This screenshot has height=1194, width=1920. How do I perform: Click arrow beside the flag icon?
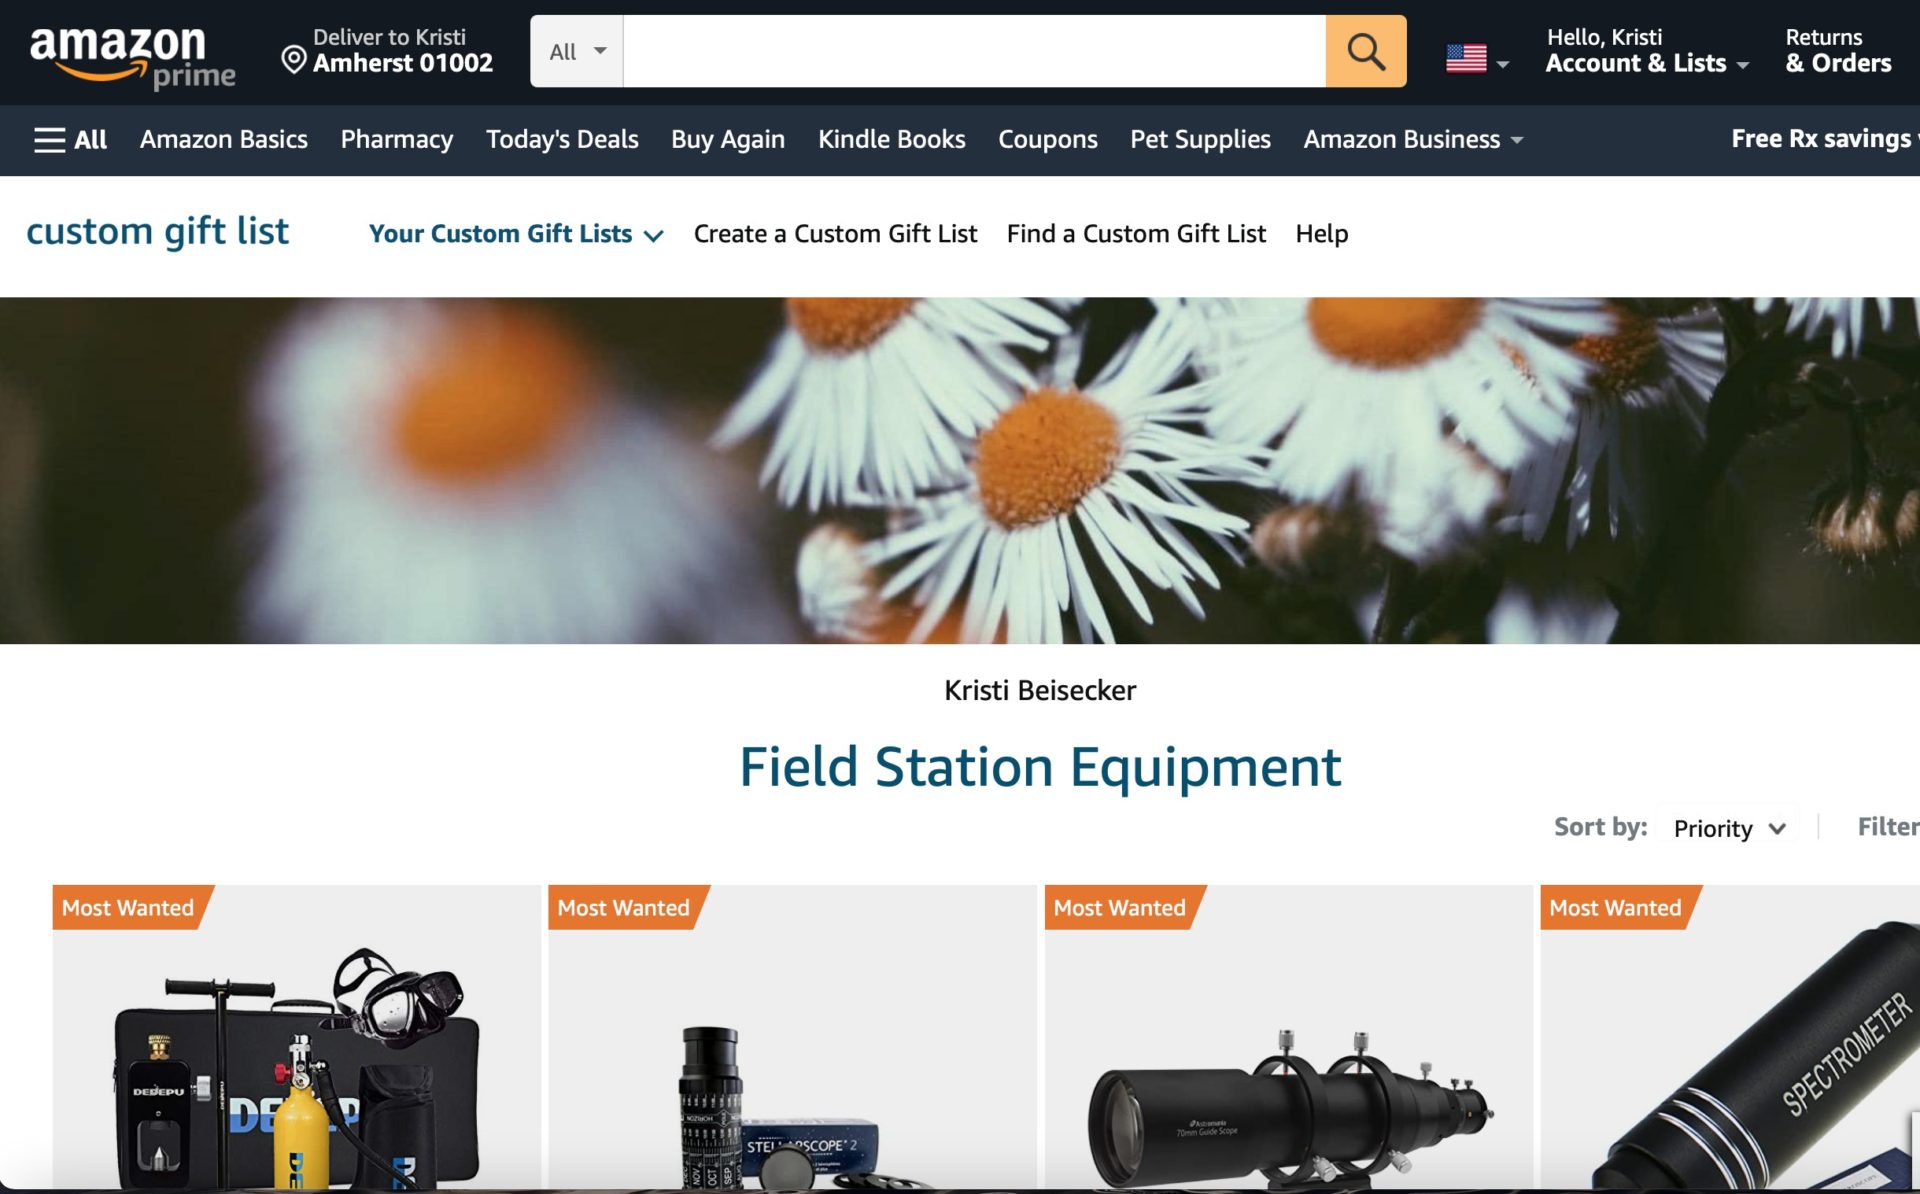click(1502, 64)
